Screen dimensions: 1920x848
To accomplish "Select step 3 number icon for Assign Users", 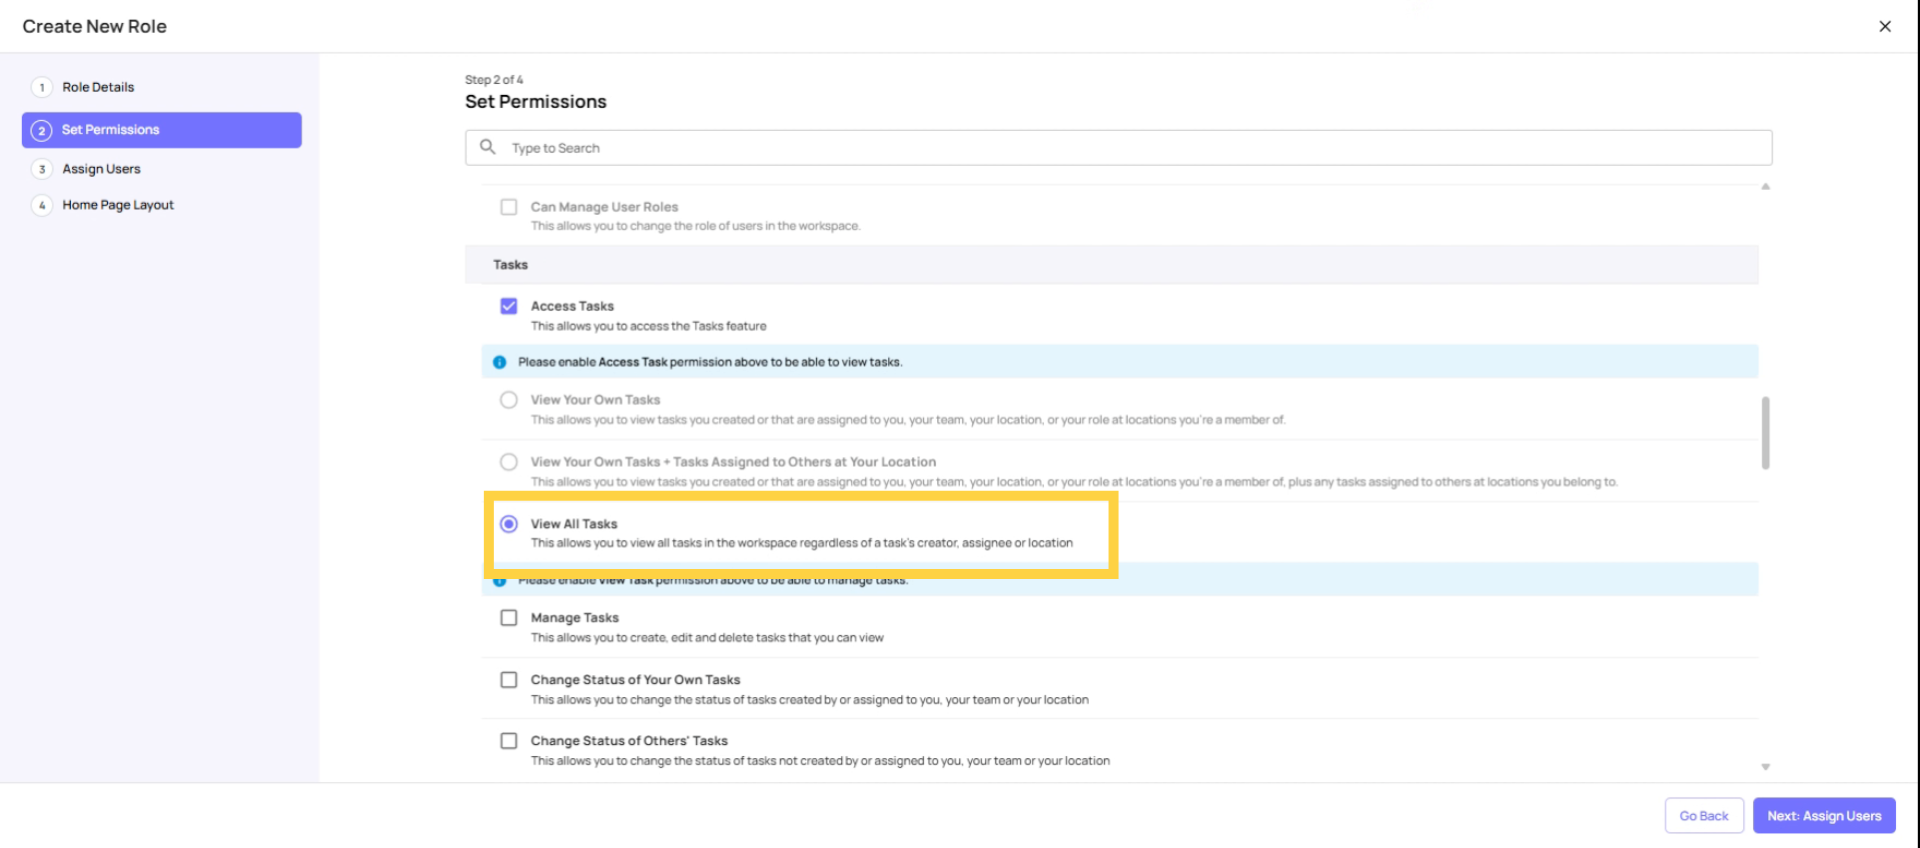I will 42,169.
